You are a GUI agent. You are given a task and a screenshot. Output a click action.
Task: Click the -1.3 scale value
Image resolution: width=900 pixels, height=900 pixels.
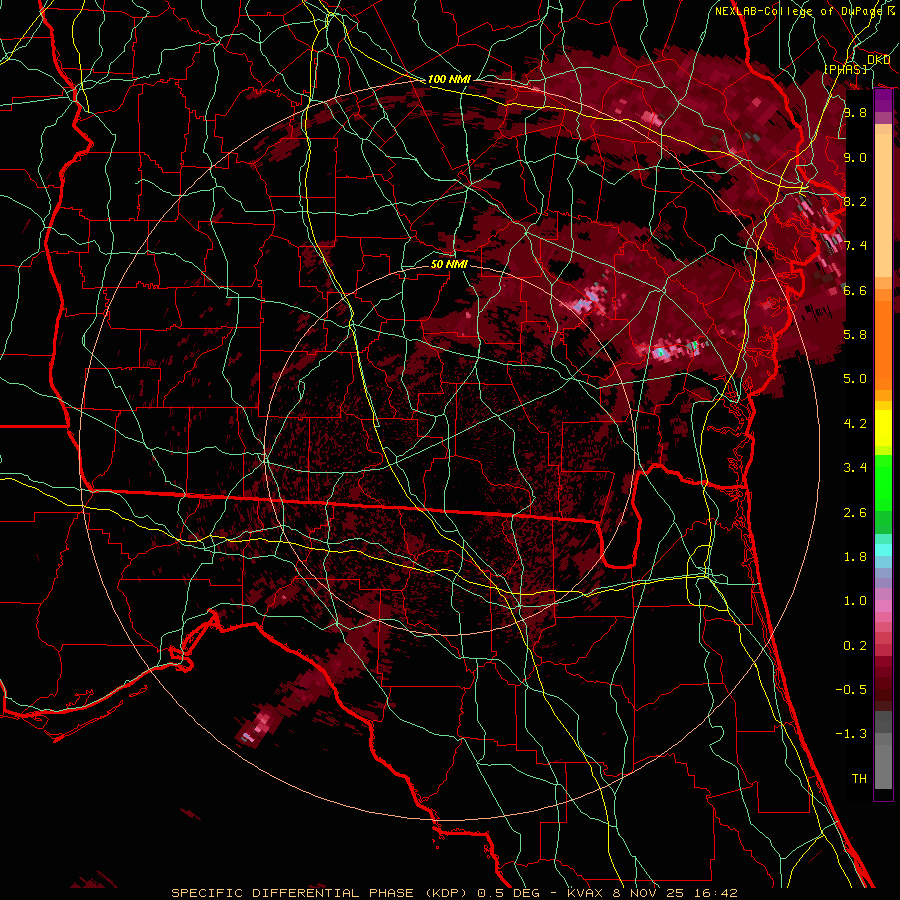click(851, 734)
